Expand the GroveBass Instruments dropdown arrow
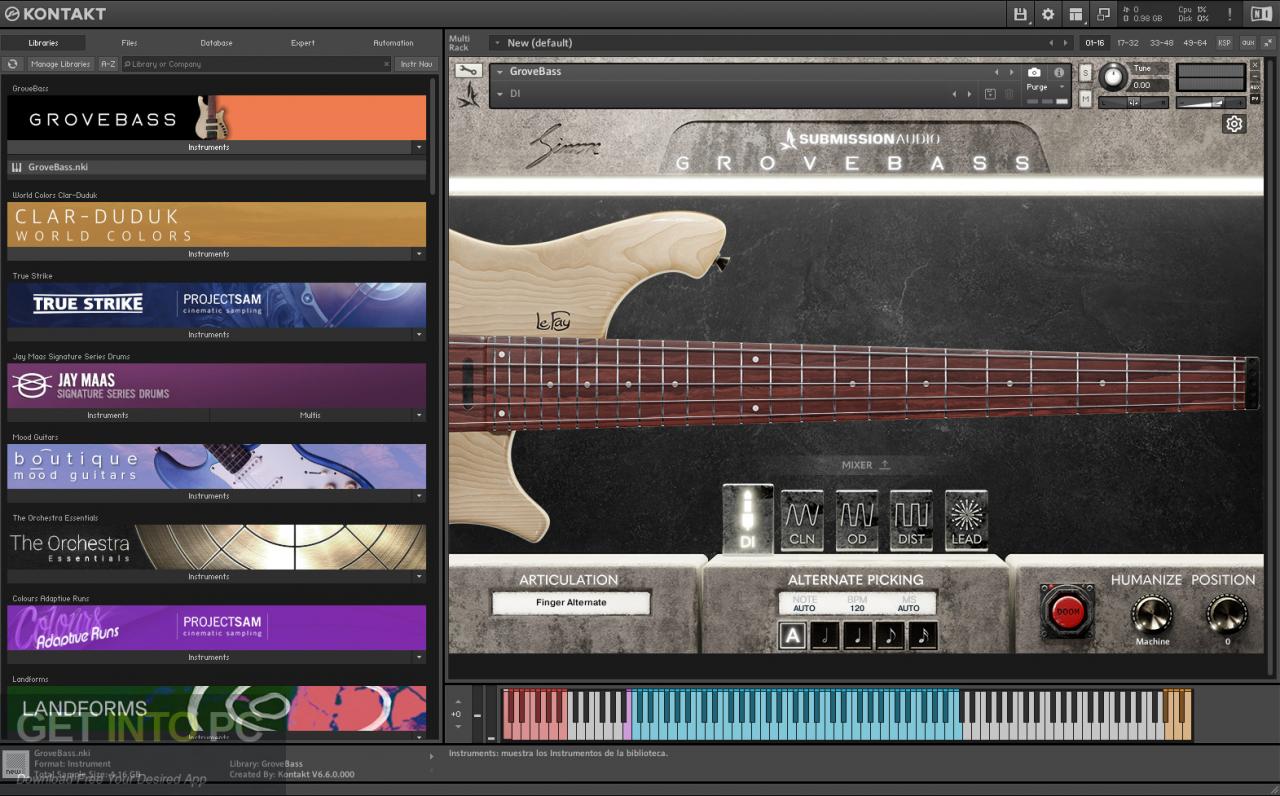This screenshot has width=1280, height=796. click(x=418, y=147)
